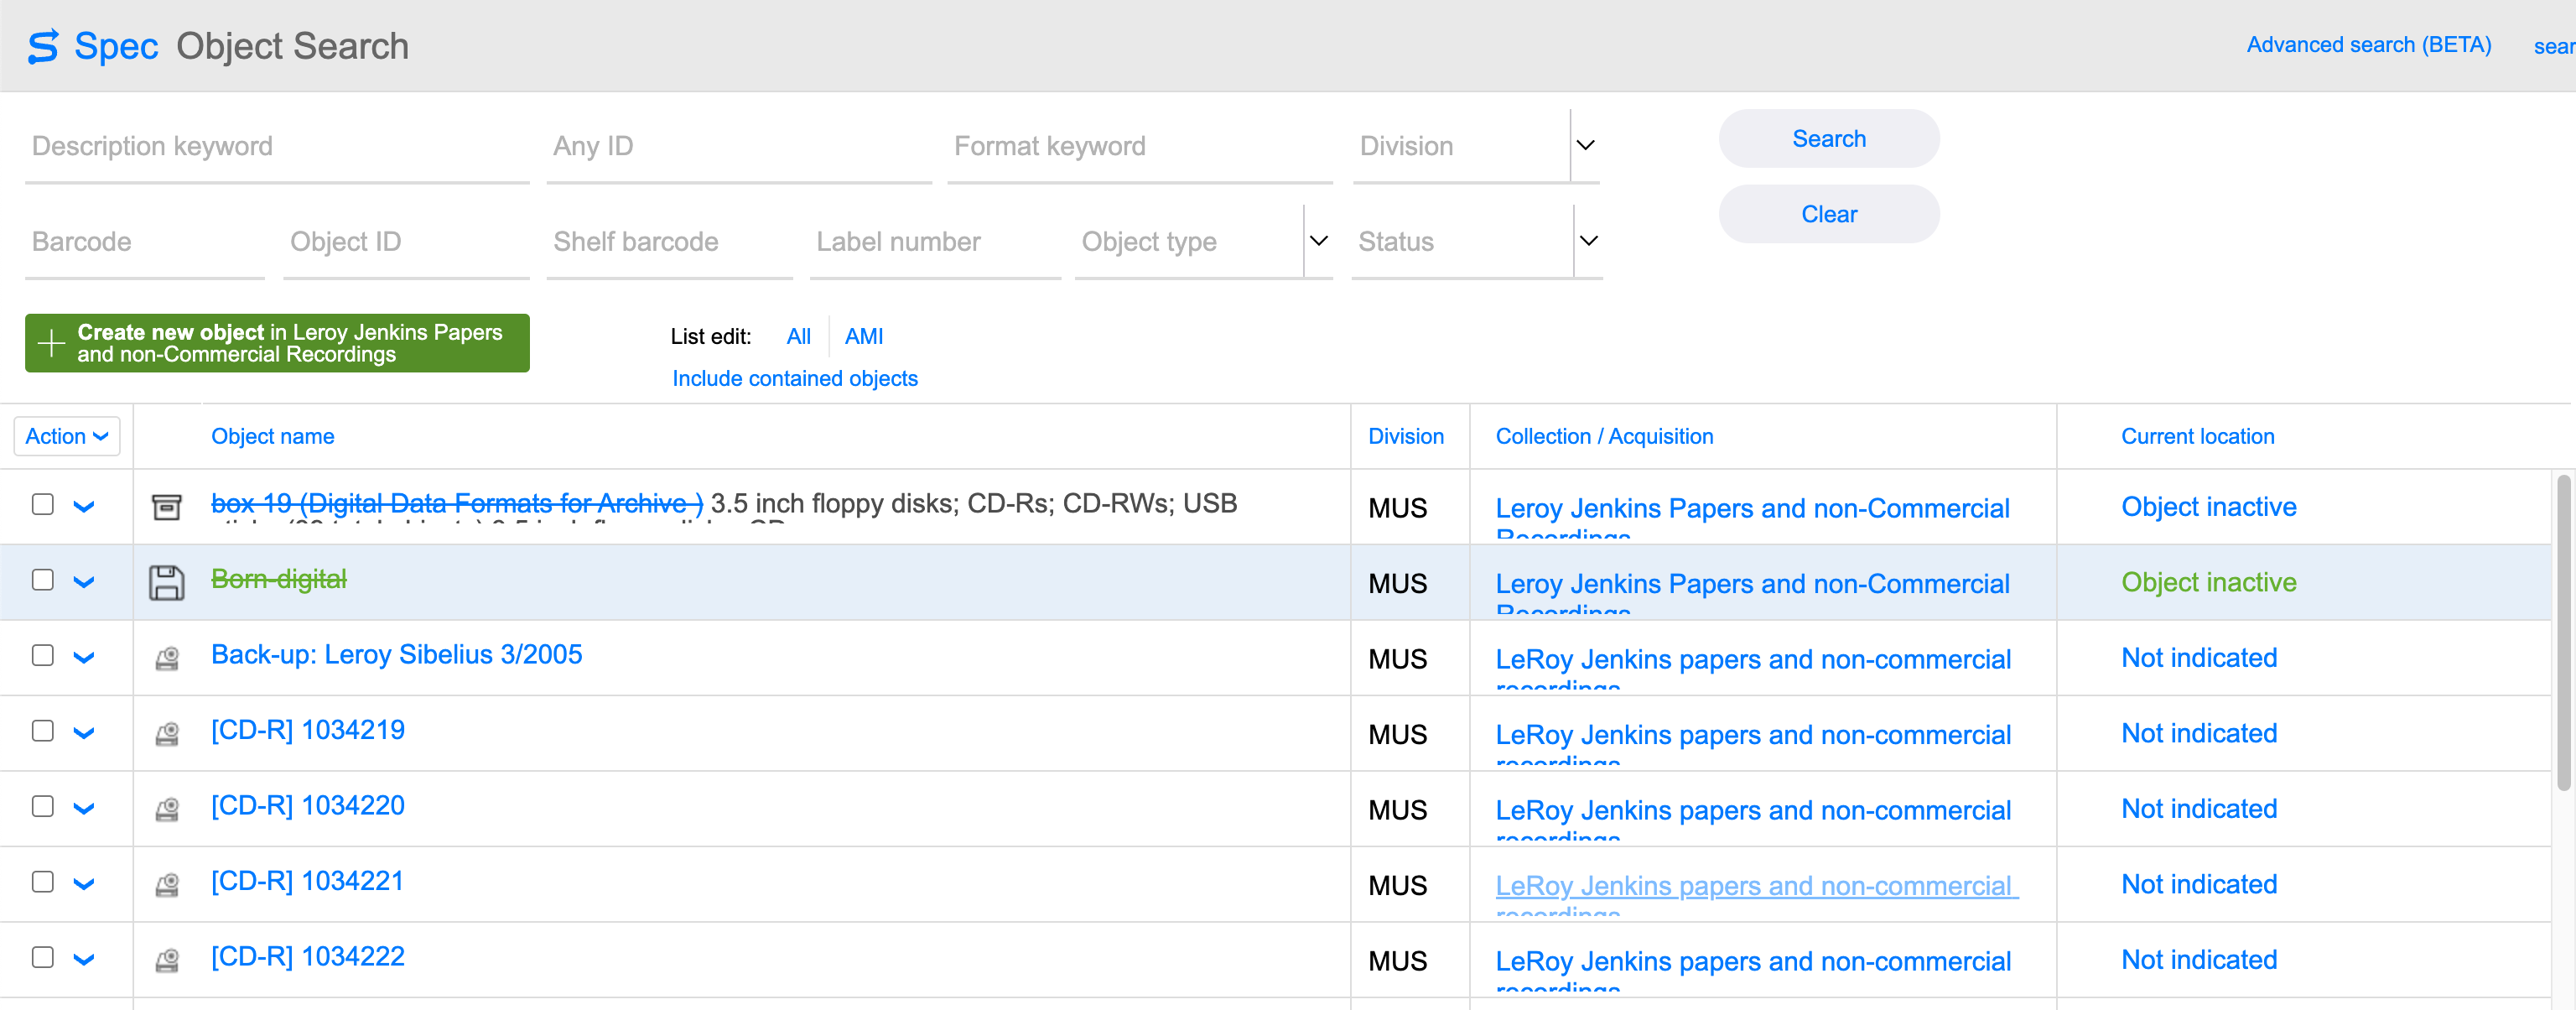Choose List edit All option

[x=798, y=336]
